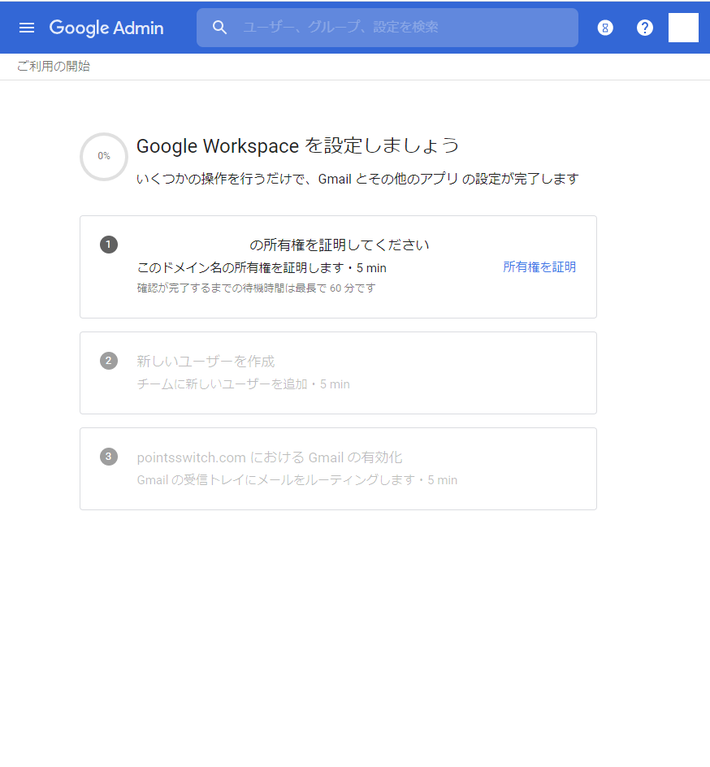Click the Google Admin logo
The width and height of the screenshot is (710, 767).
point(106,28)
